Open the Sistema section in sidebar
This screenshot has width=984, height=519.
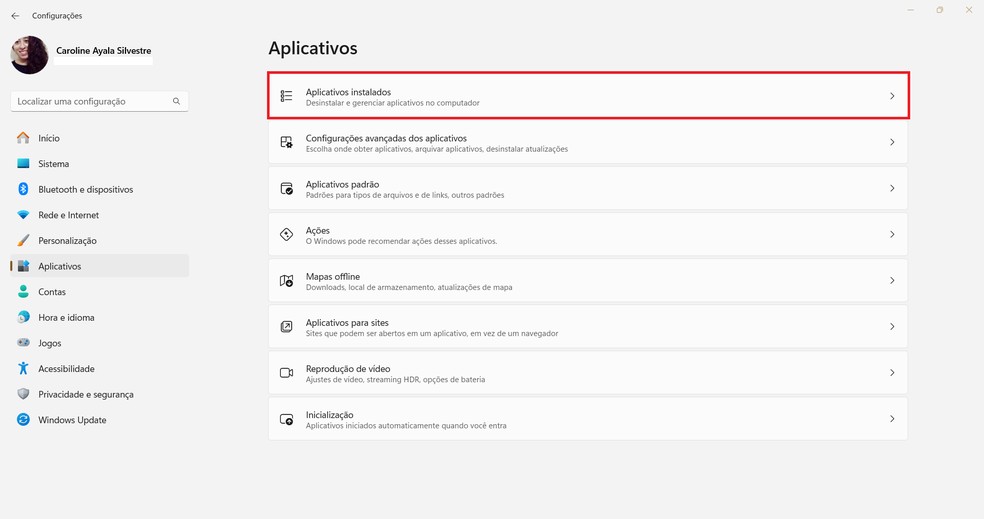(x=54, y=164)
